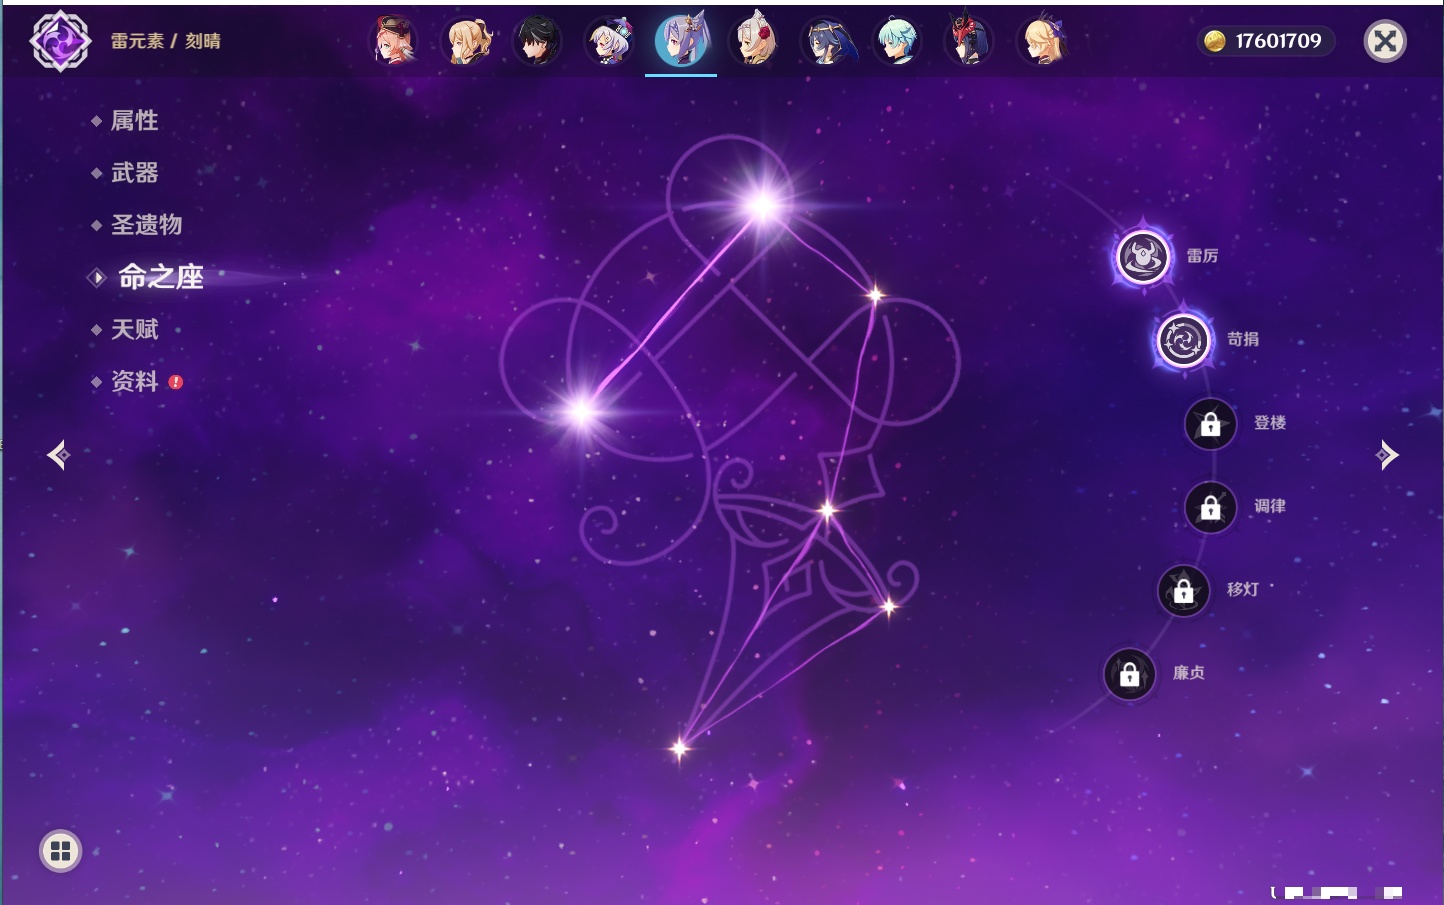Inspect the locked 调律 constellation node
The width and height of the screenshot is (1444, 905).
1210,507
